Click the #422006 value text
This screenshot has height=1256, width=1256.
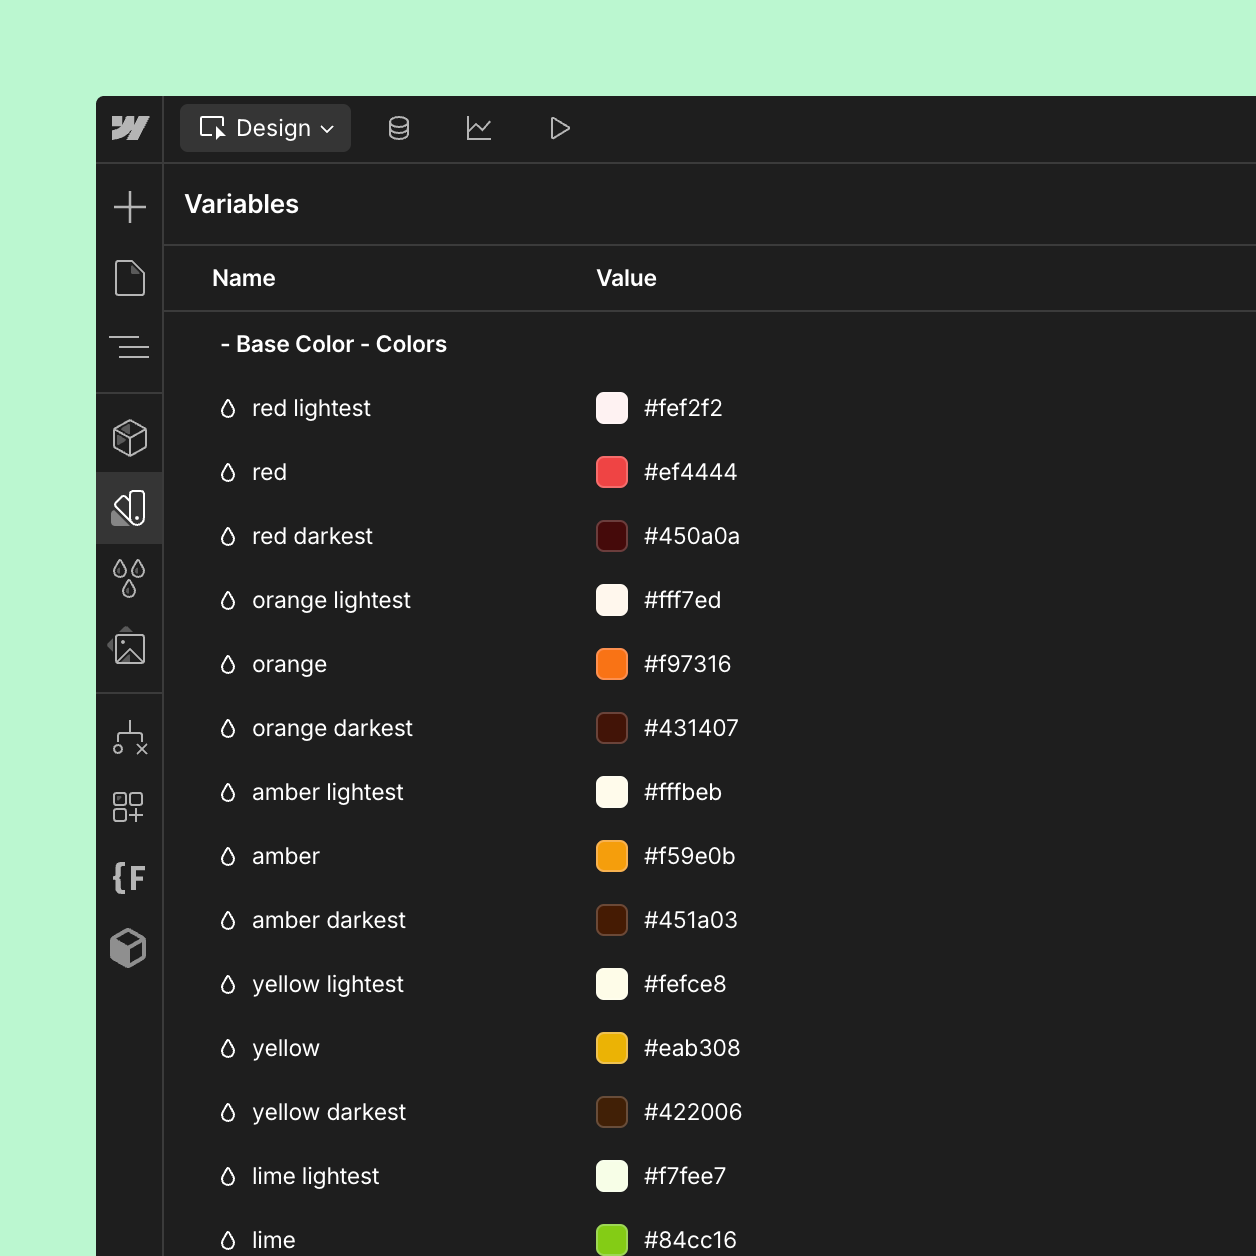(x=693, y=1112)
